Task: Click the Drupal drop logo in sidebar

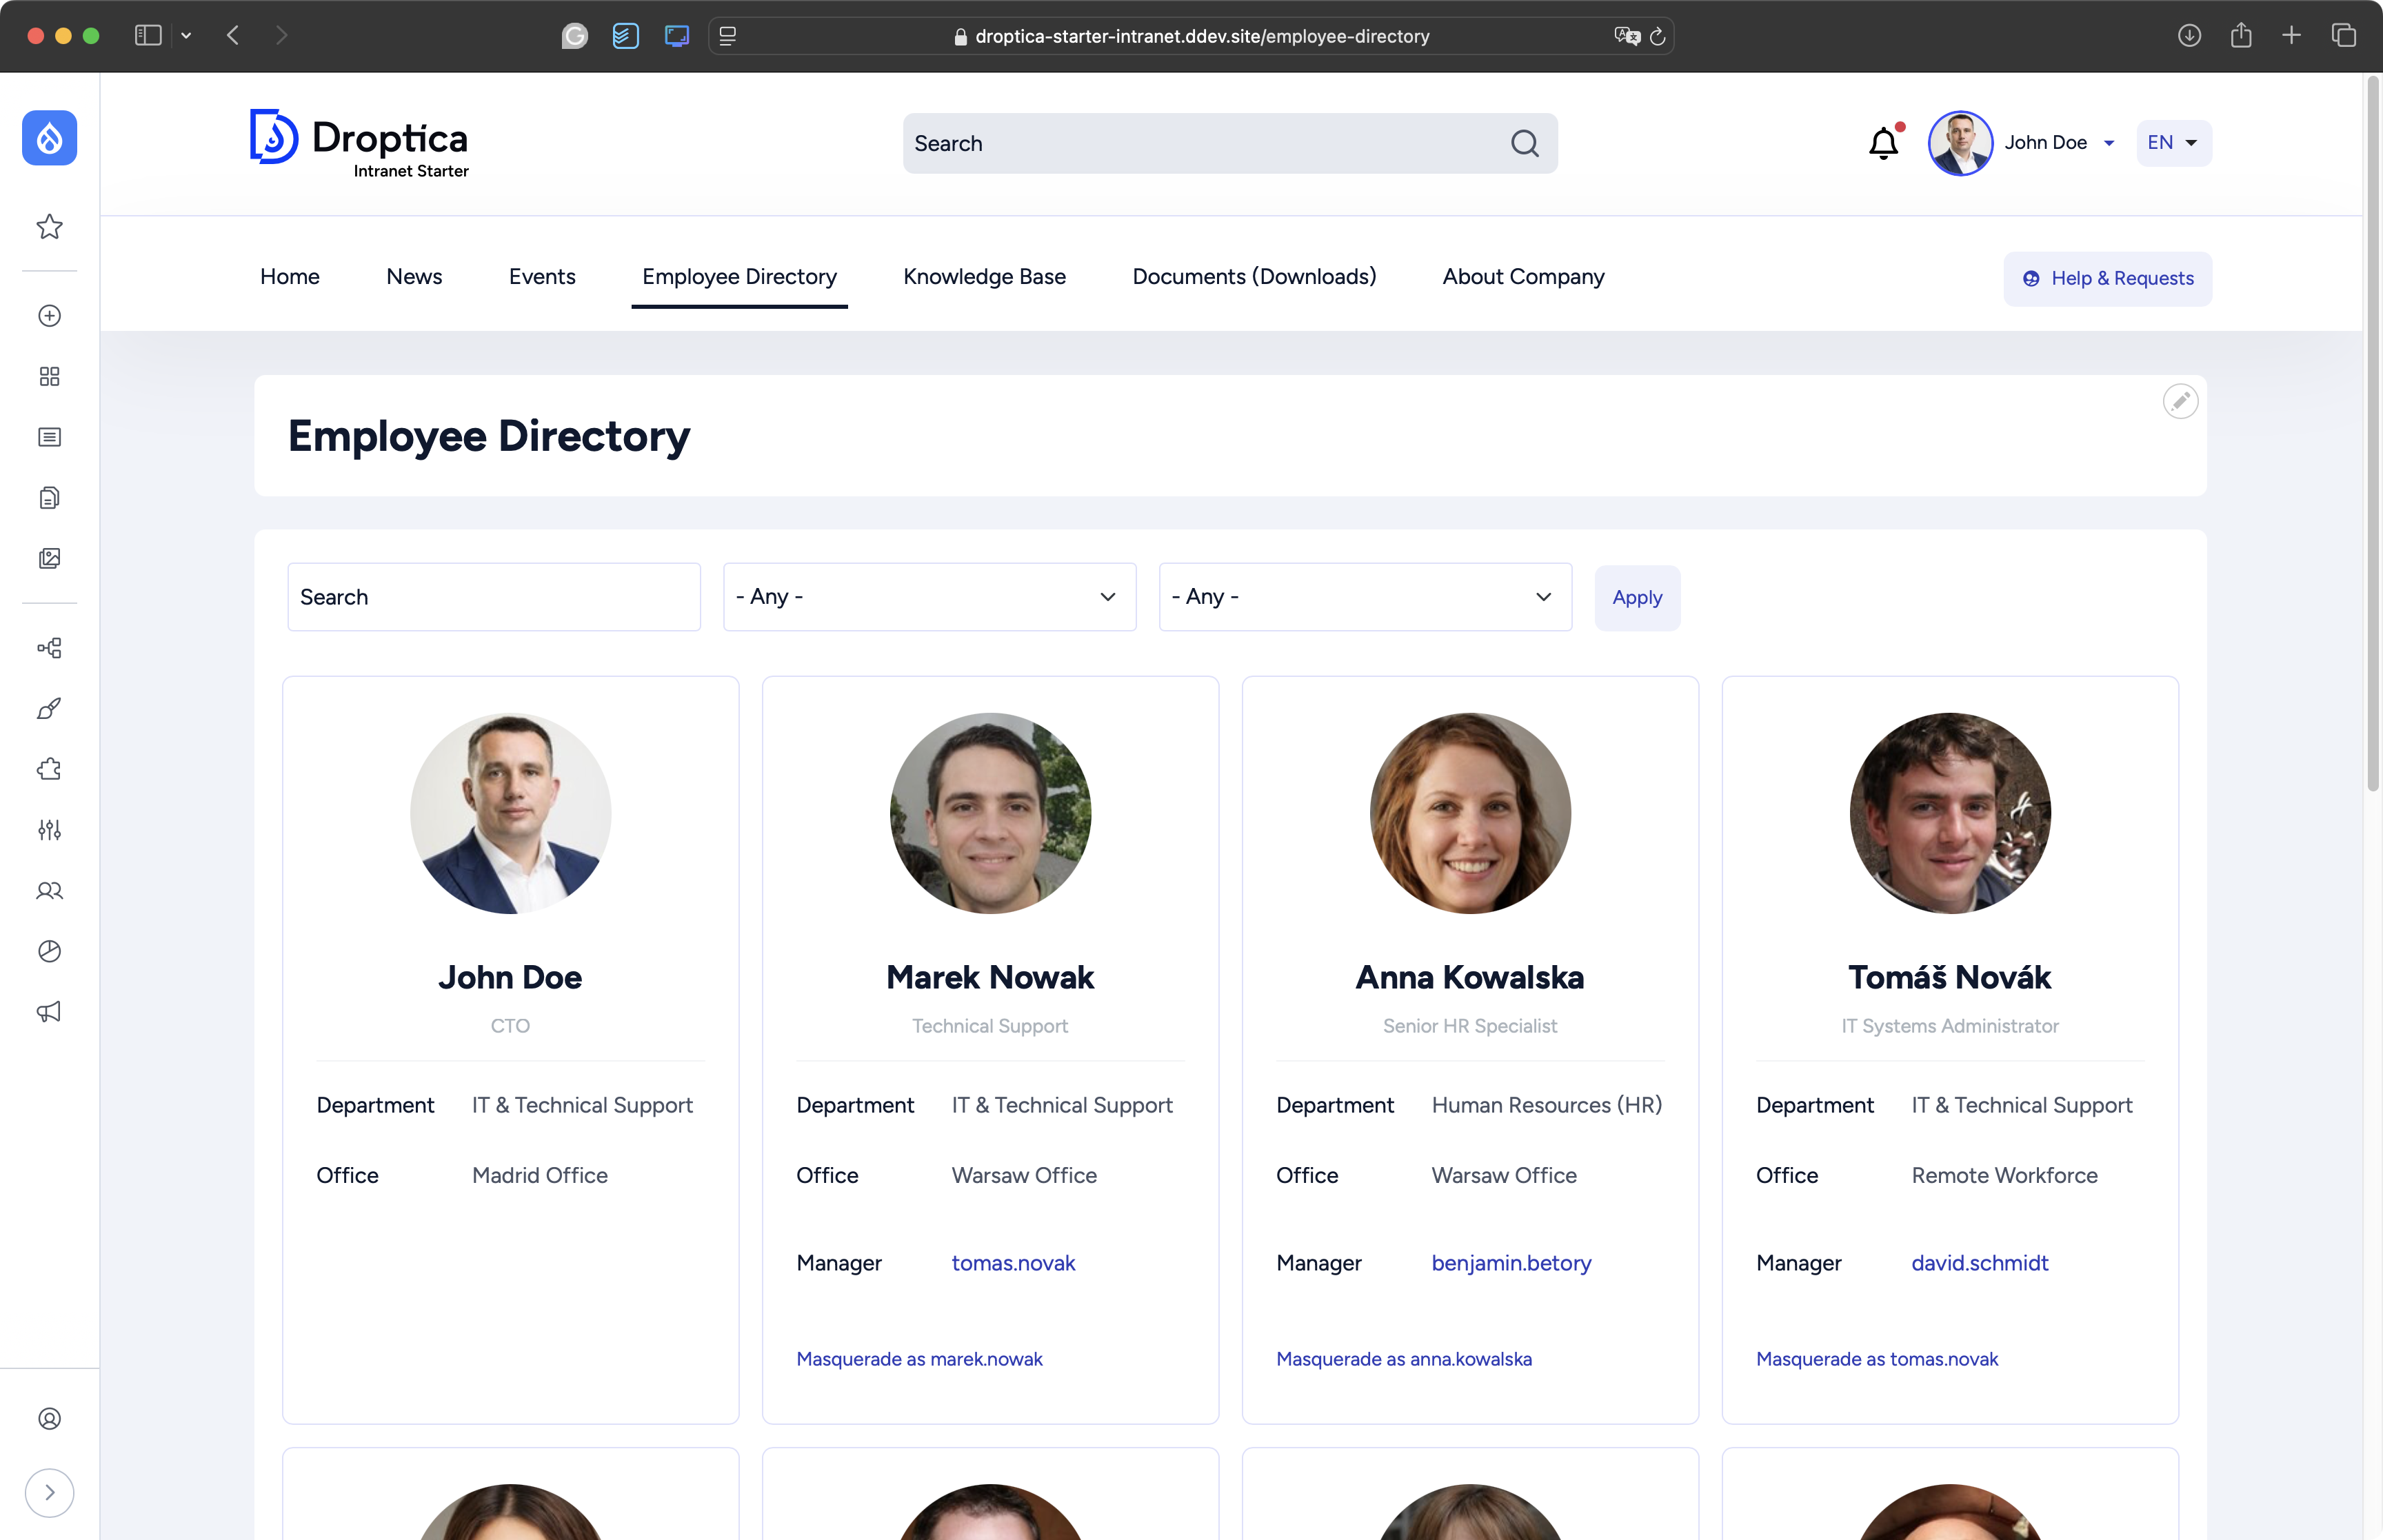Action: click(49, 138)
